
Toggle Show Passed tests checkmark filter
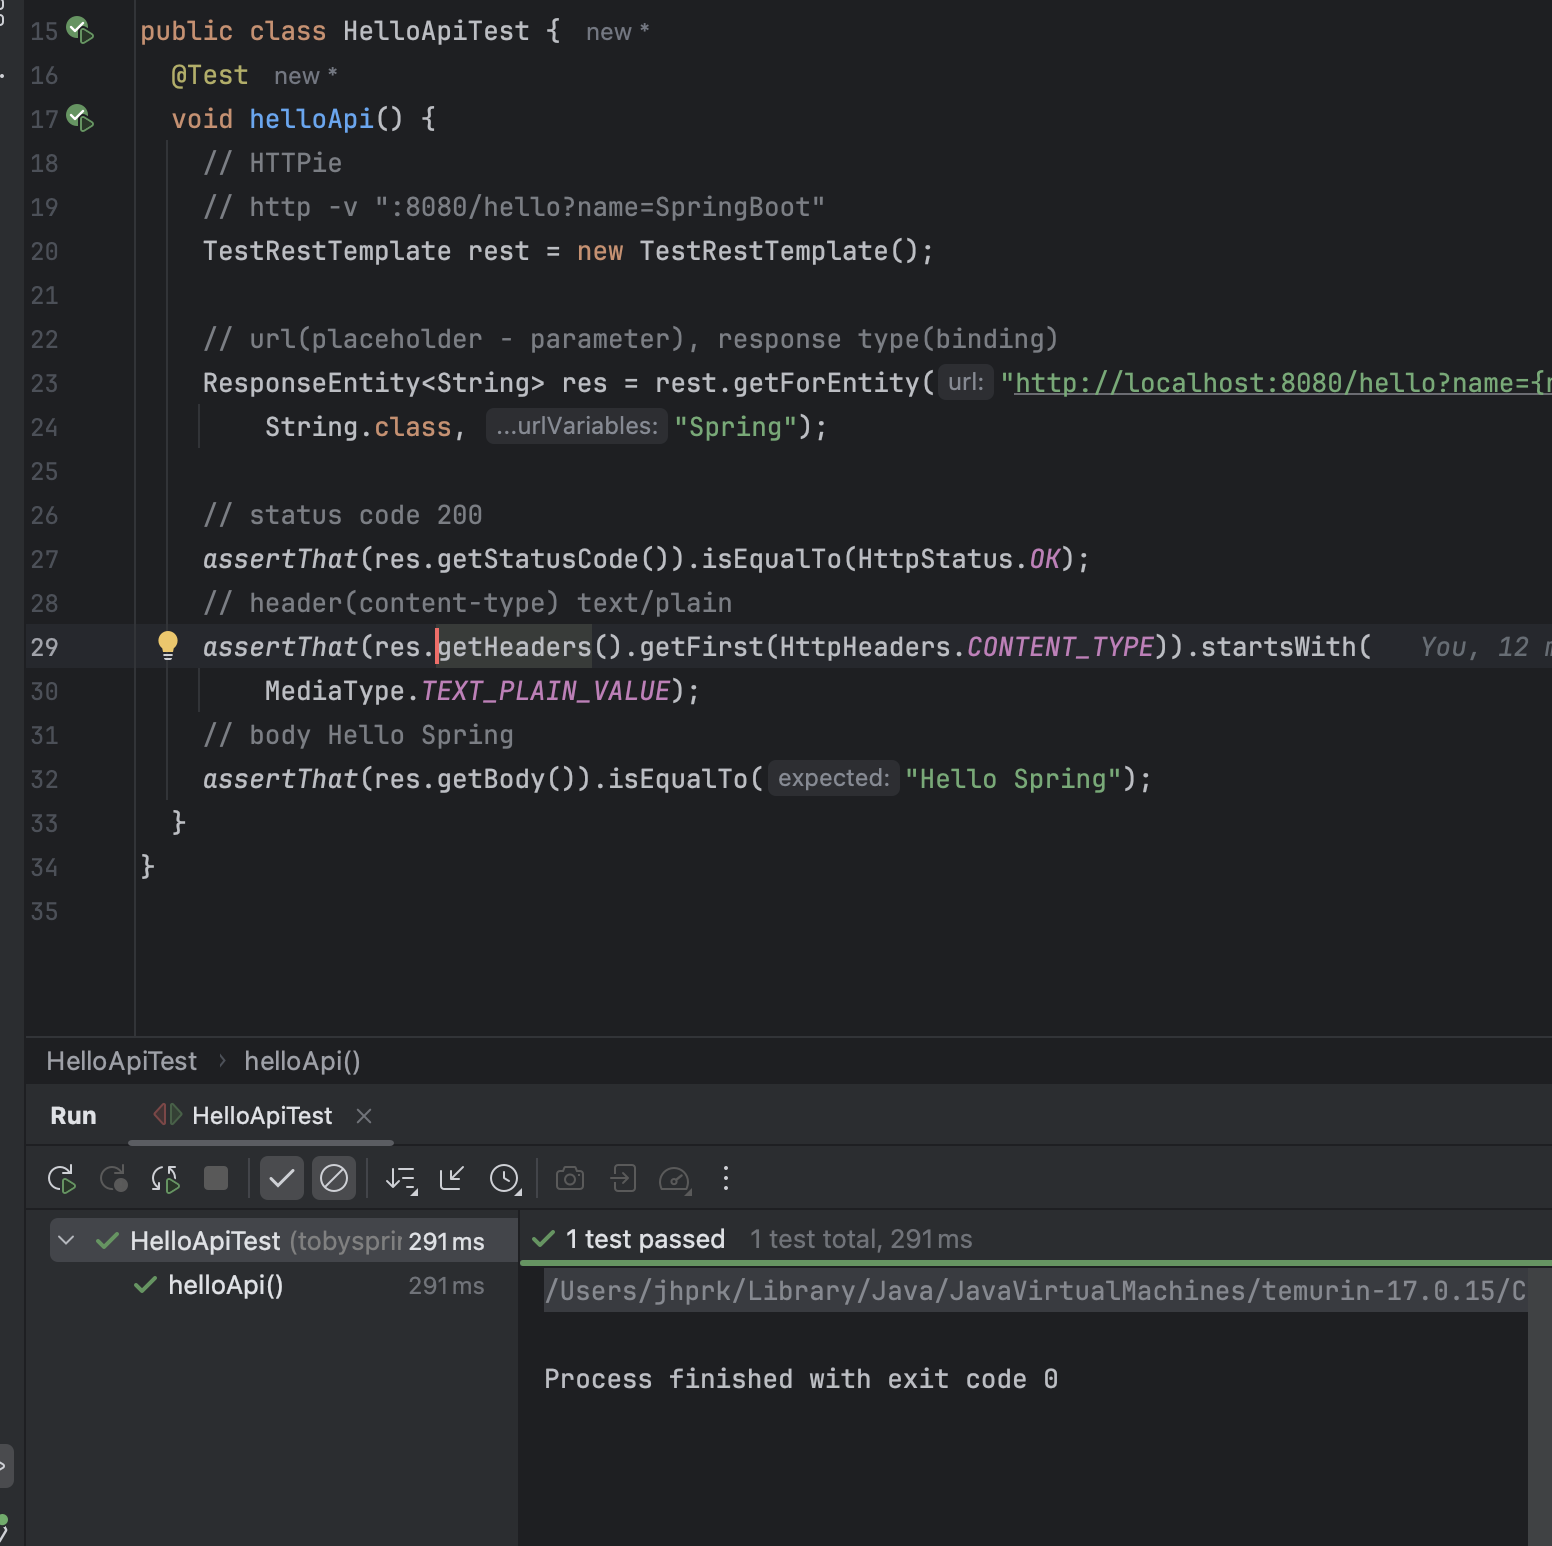[282, 1179]
